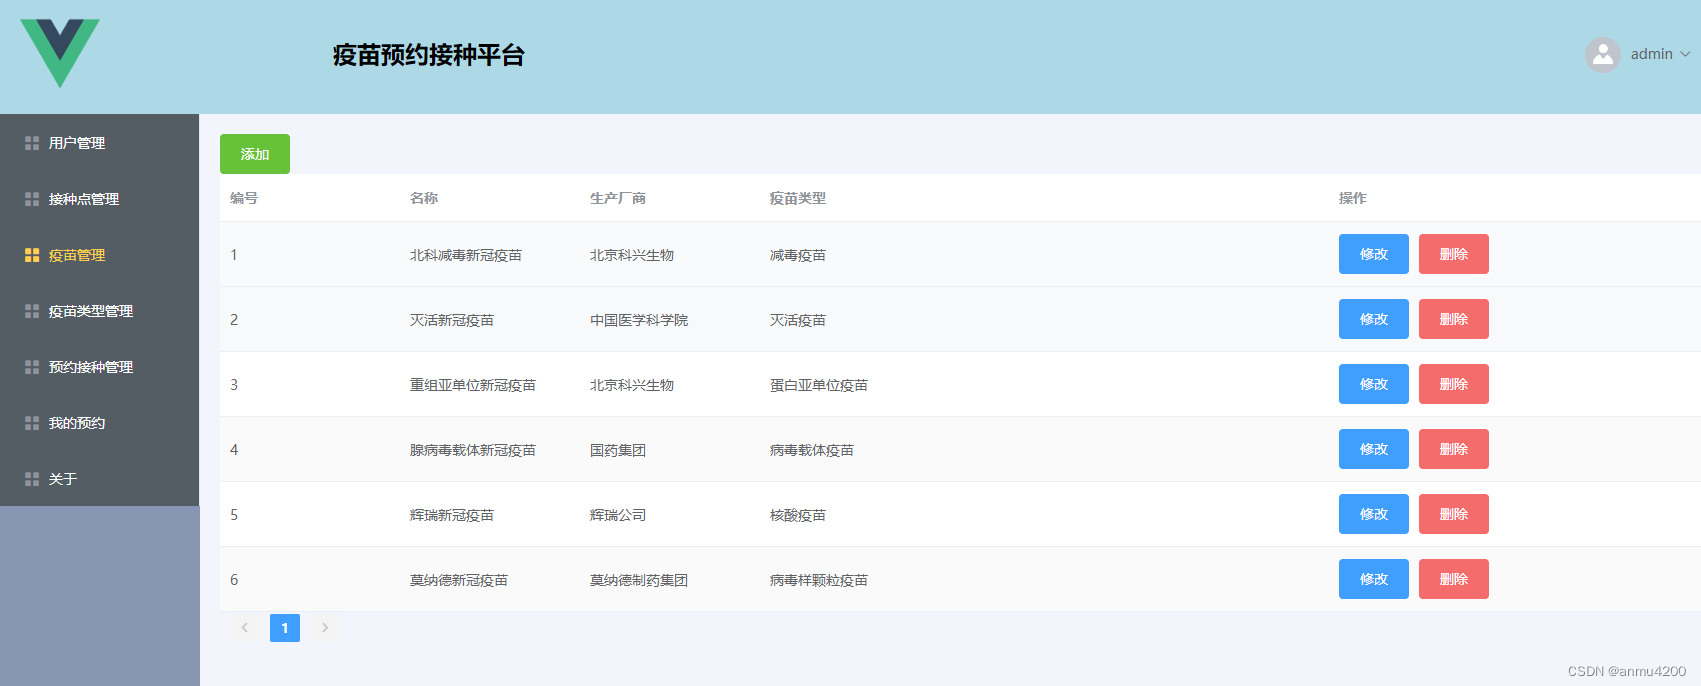Click the admin user avatar icon

1603,55
